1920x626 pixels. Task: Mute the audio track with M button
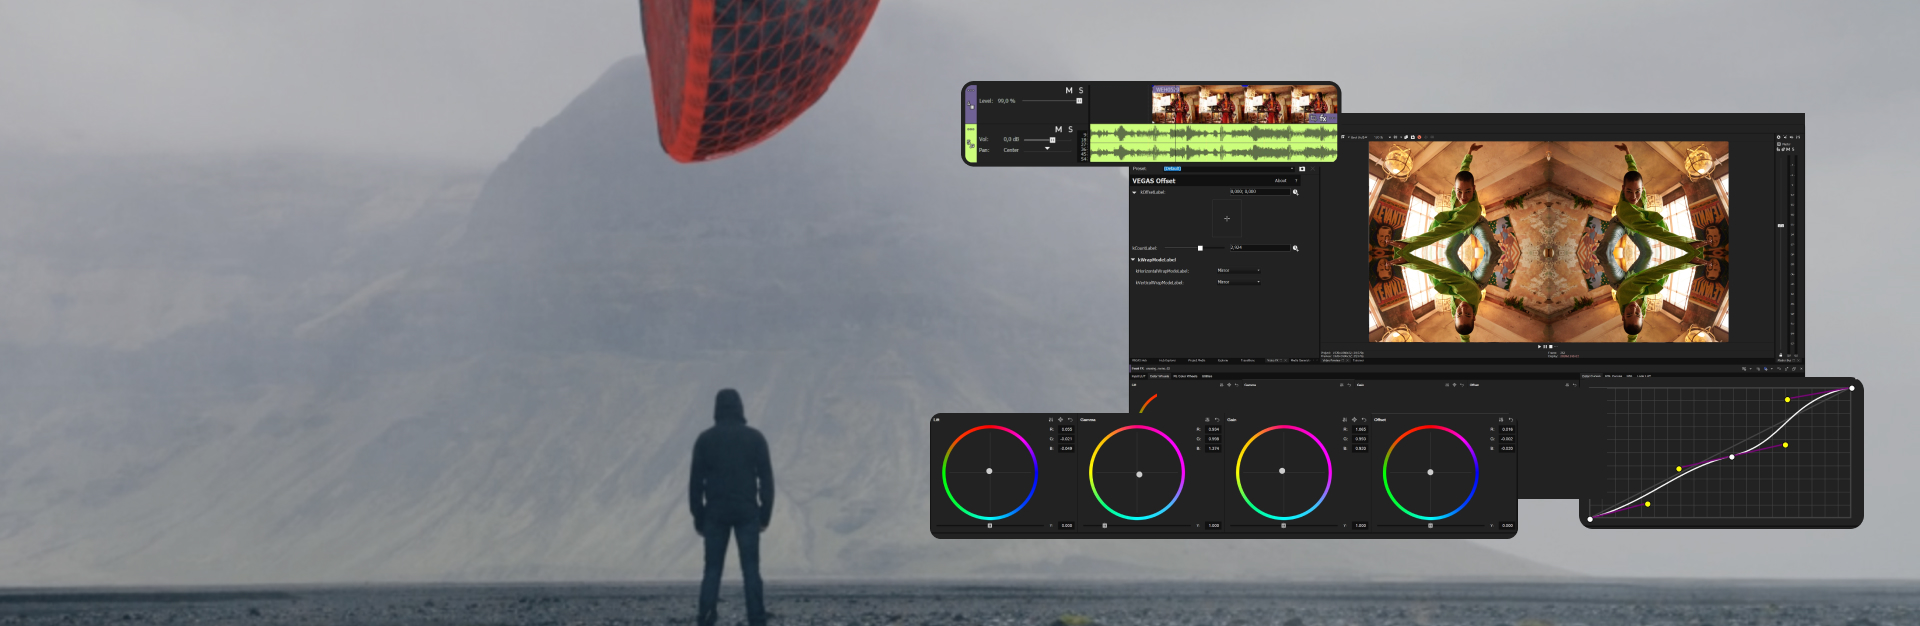pos(1059,129)
